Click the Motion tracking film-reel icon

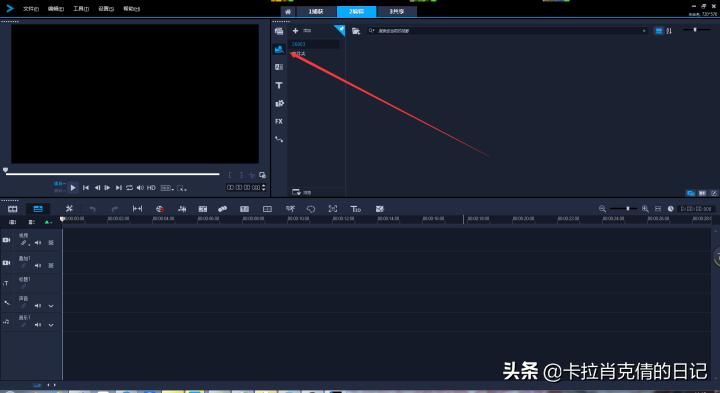click(x=223, y=209)
